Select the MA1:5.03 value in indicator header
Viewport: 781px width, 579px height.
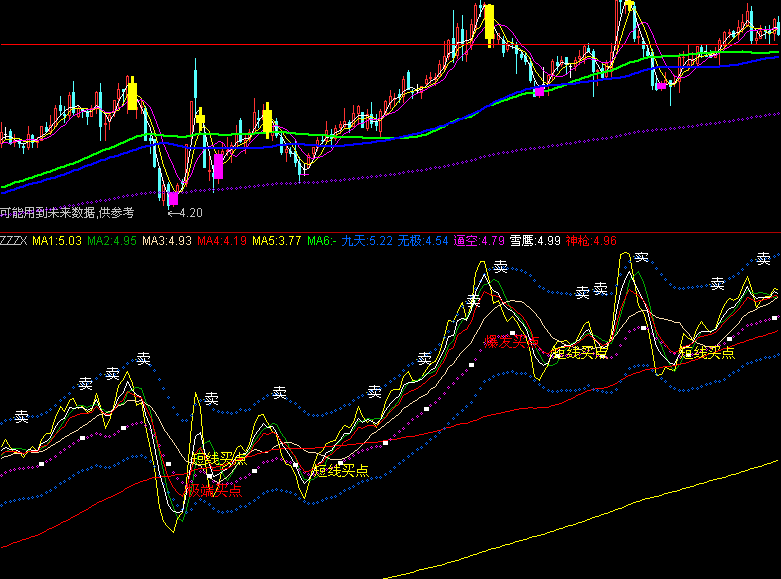coord(57,241)
